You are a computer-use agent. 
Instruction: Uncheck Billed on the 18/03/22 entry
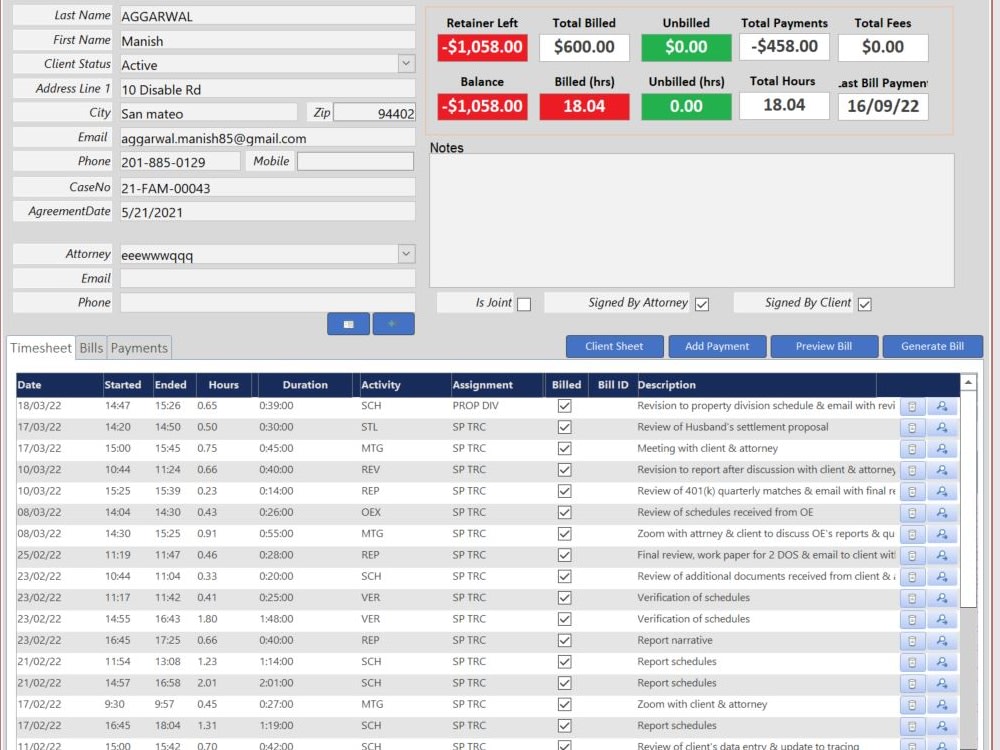[566, 406]
